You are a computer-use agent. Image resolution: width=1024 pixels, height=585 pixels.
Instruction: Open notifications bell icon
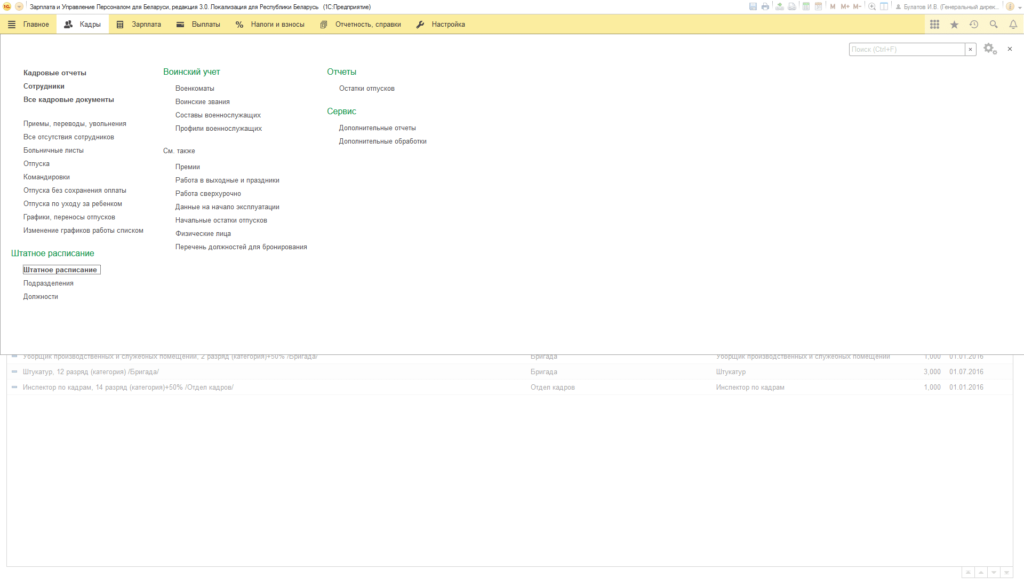point(1013,24)
